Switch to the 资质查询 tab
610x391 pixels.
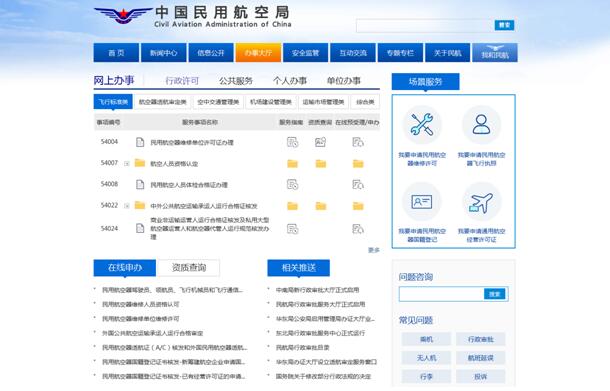tap(189, 268)
